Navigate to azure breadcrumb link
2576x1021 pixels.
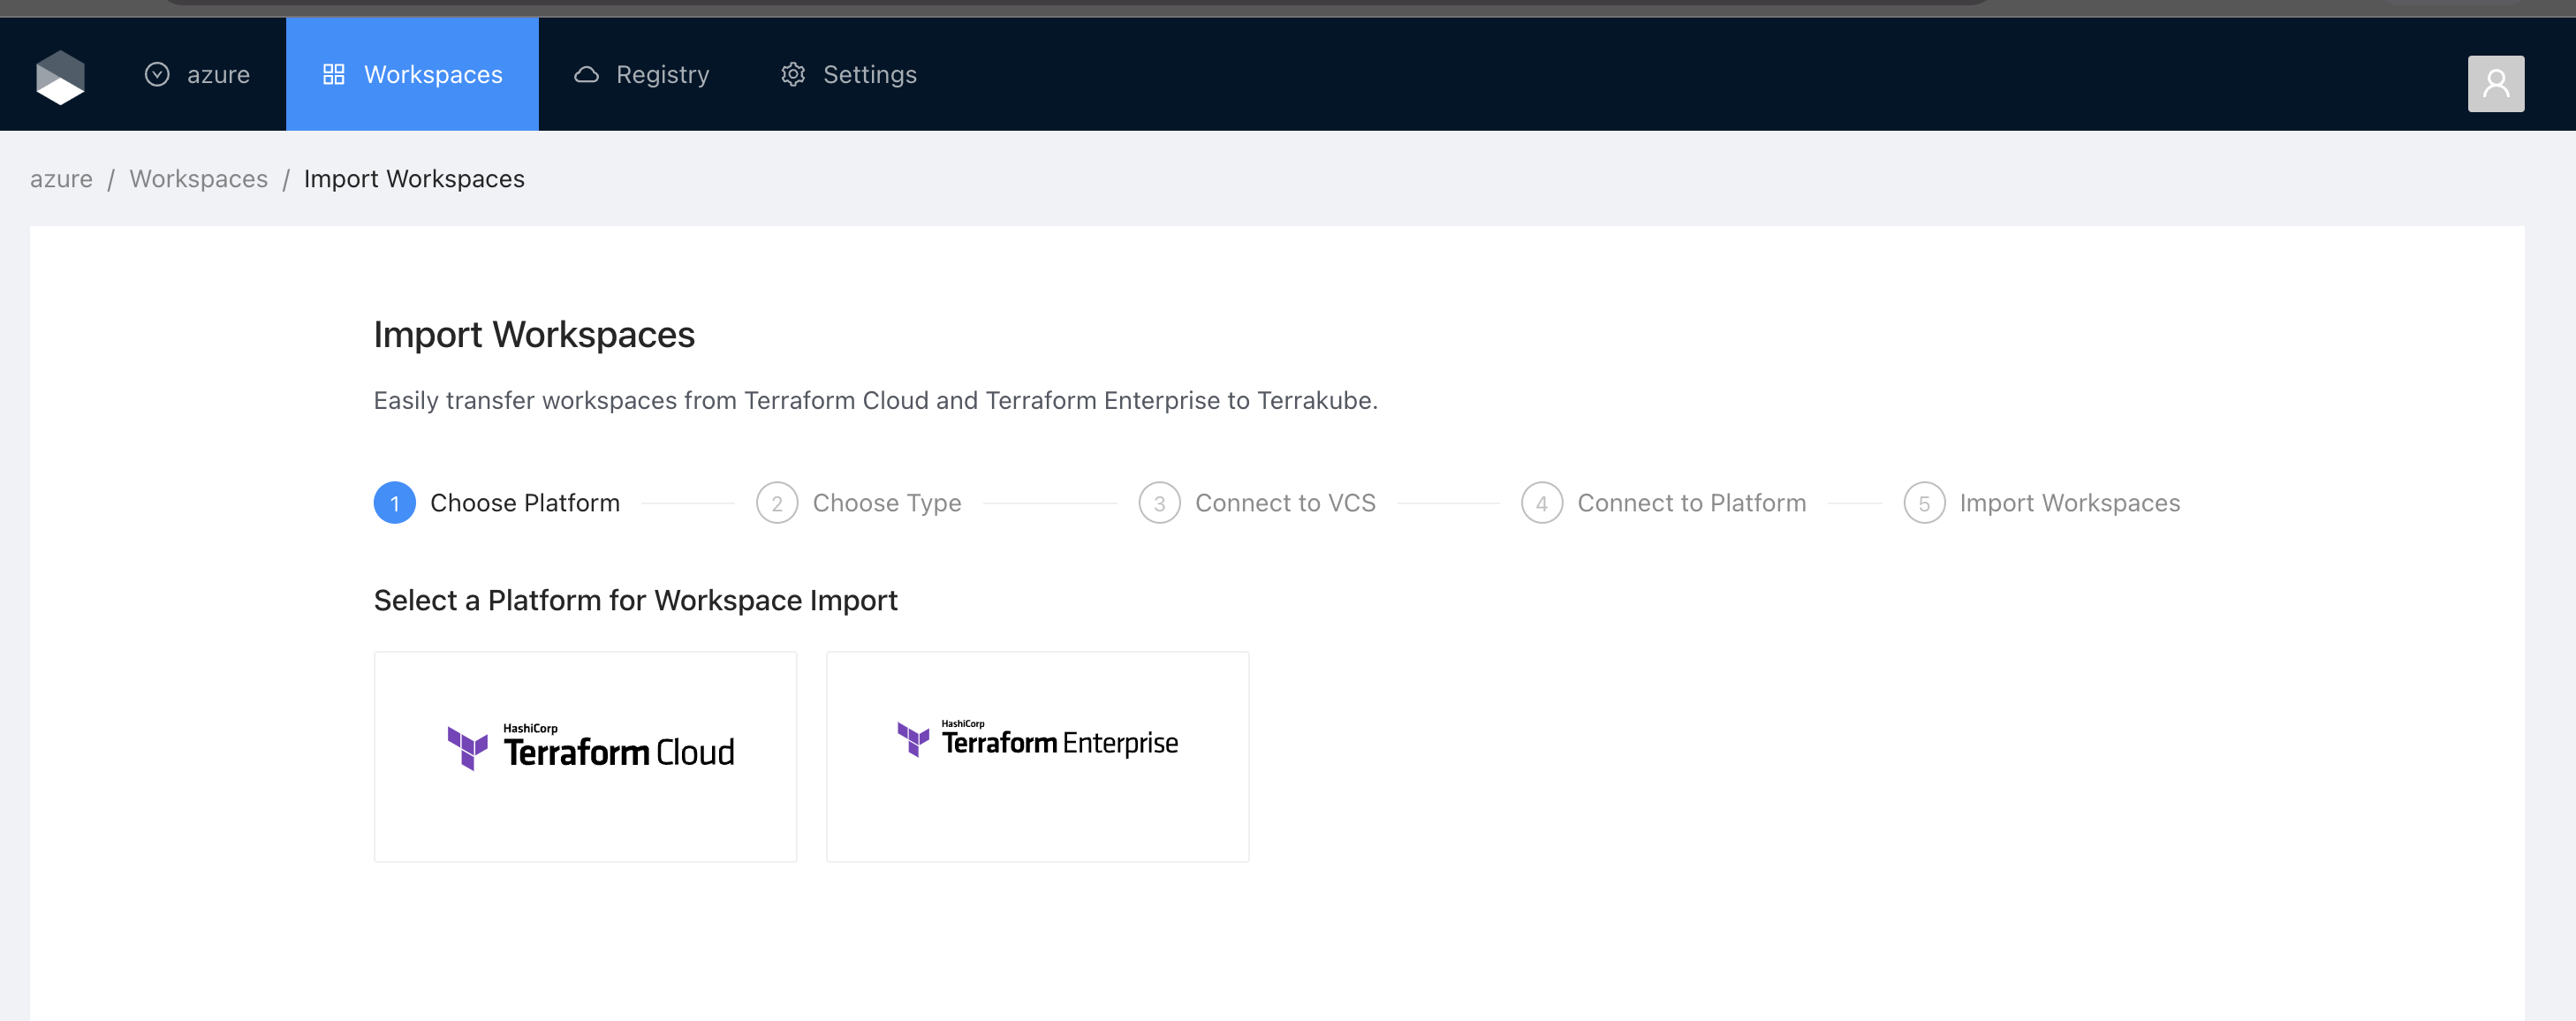61,179
